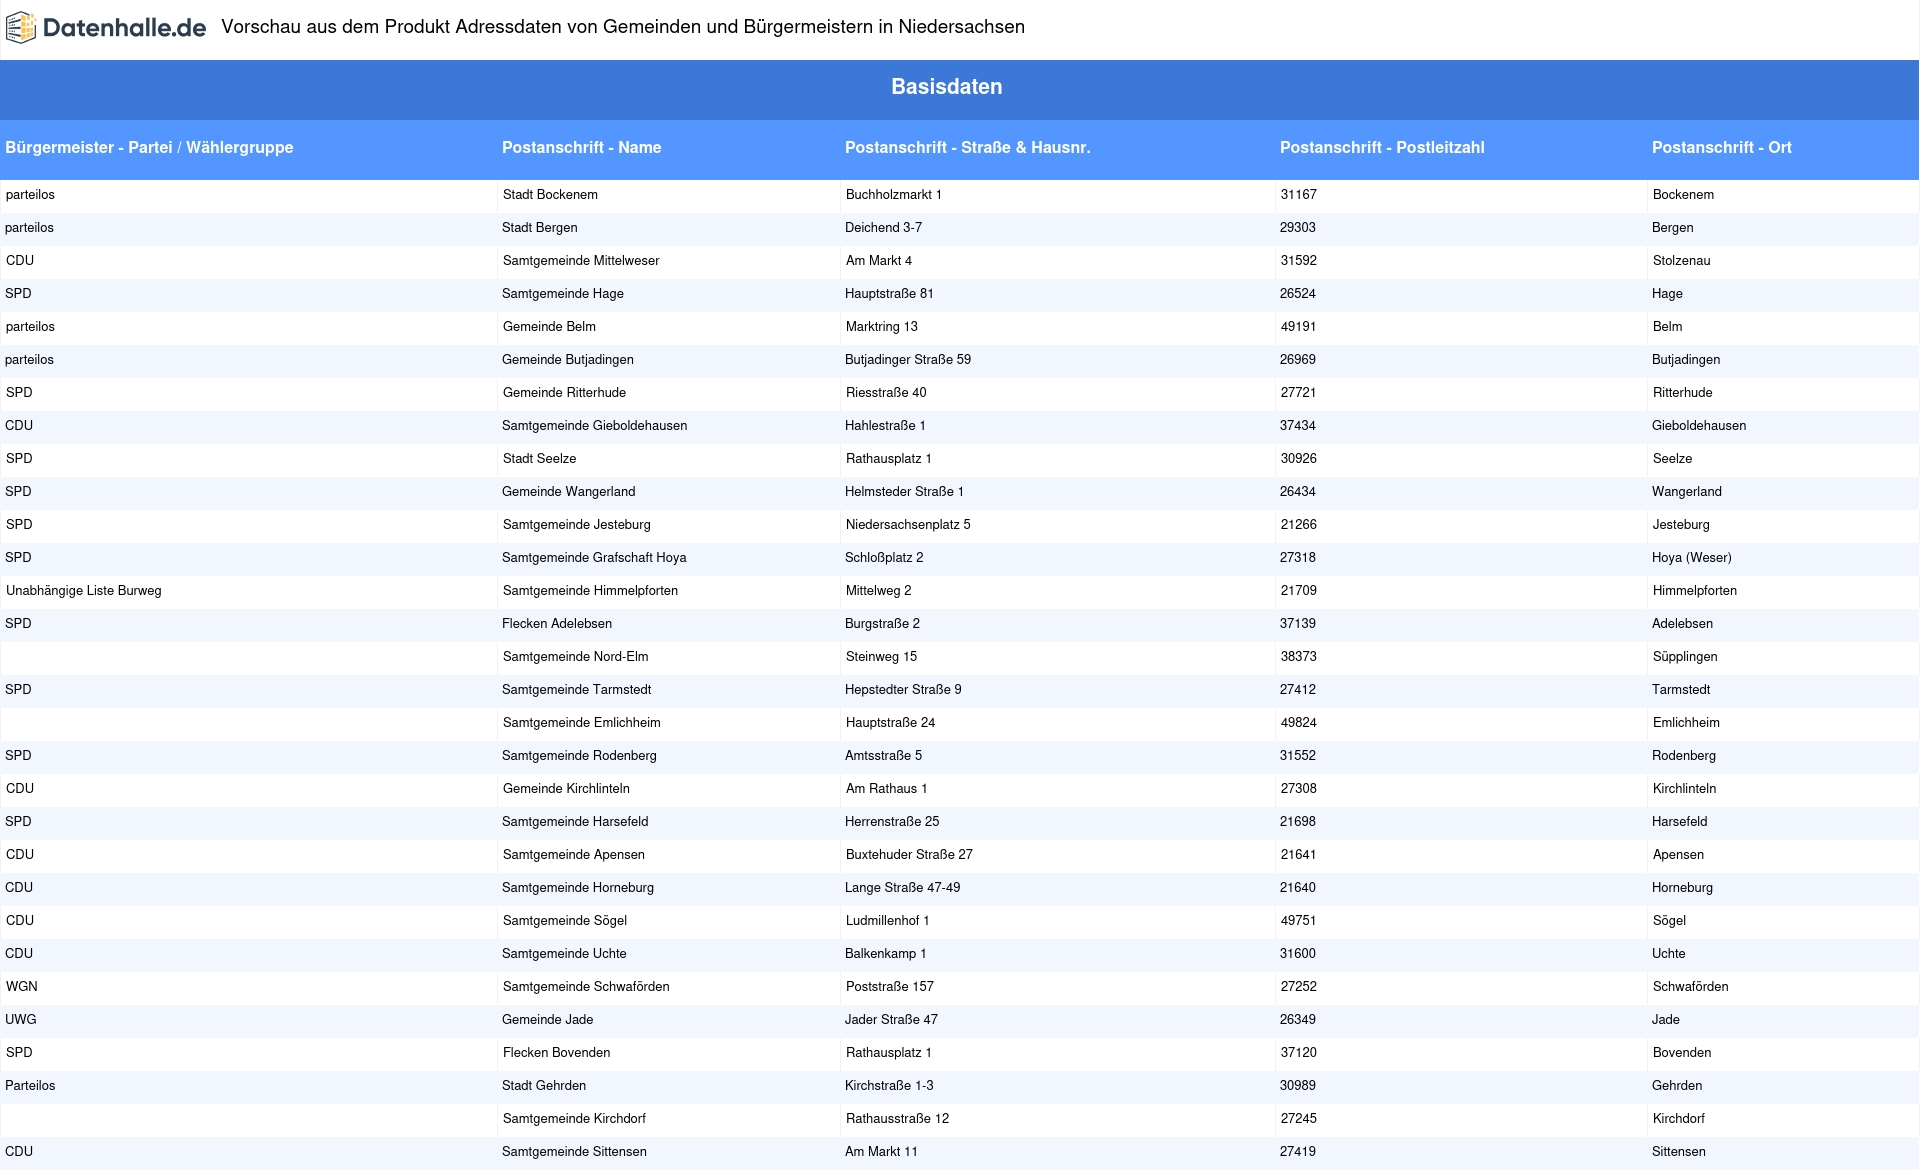The image size is (1920, 1170).
Task: Select Samtgemeinde Sögel
Action: pyautogui.click(x=565, y=921)
